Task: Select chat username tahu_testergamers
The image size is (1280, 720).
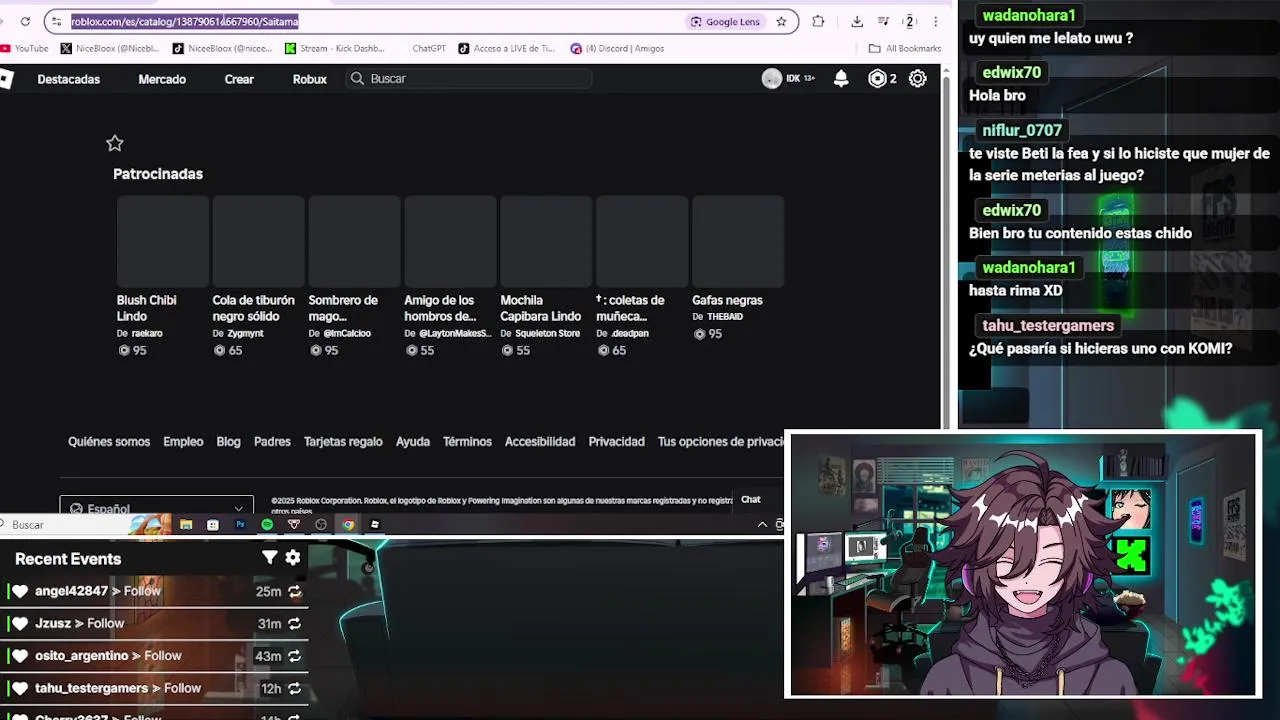Action: click(1048, 325)
